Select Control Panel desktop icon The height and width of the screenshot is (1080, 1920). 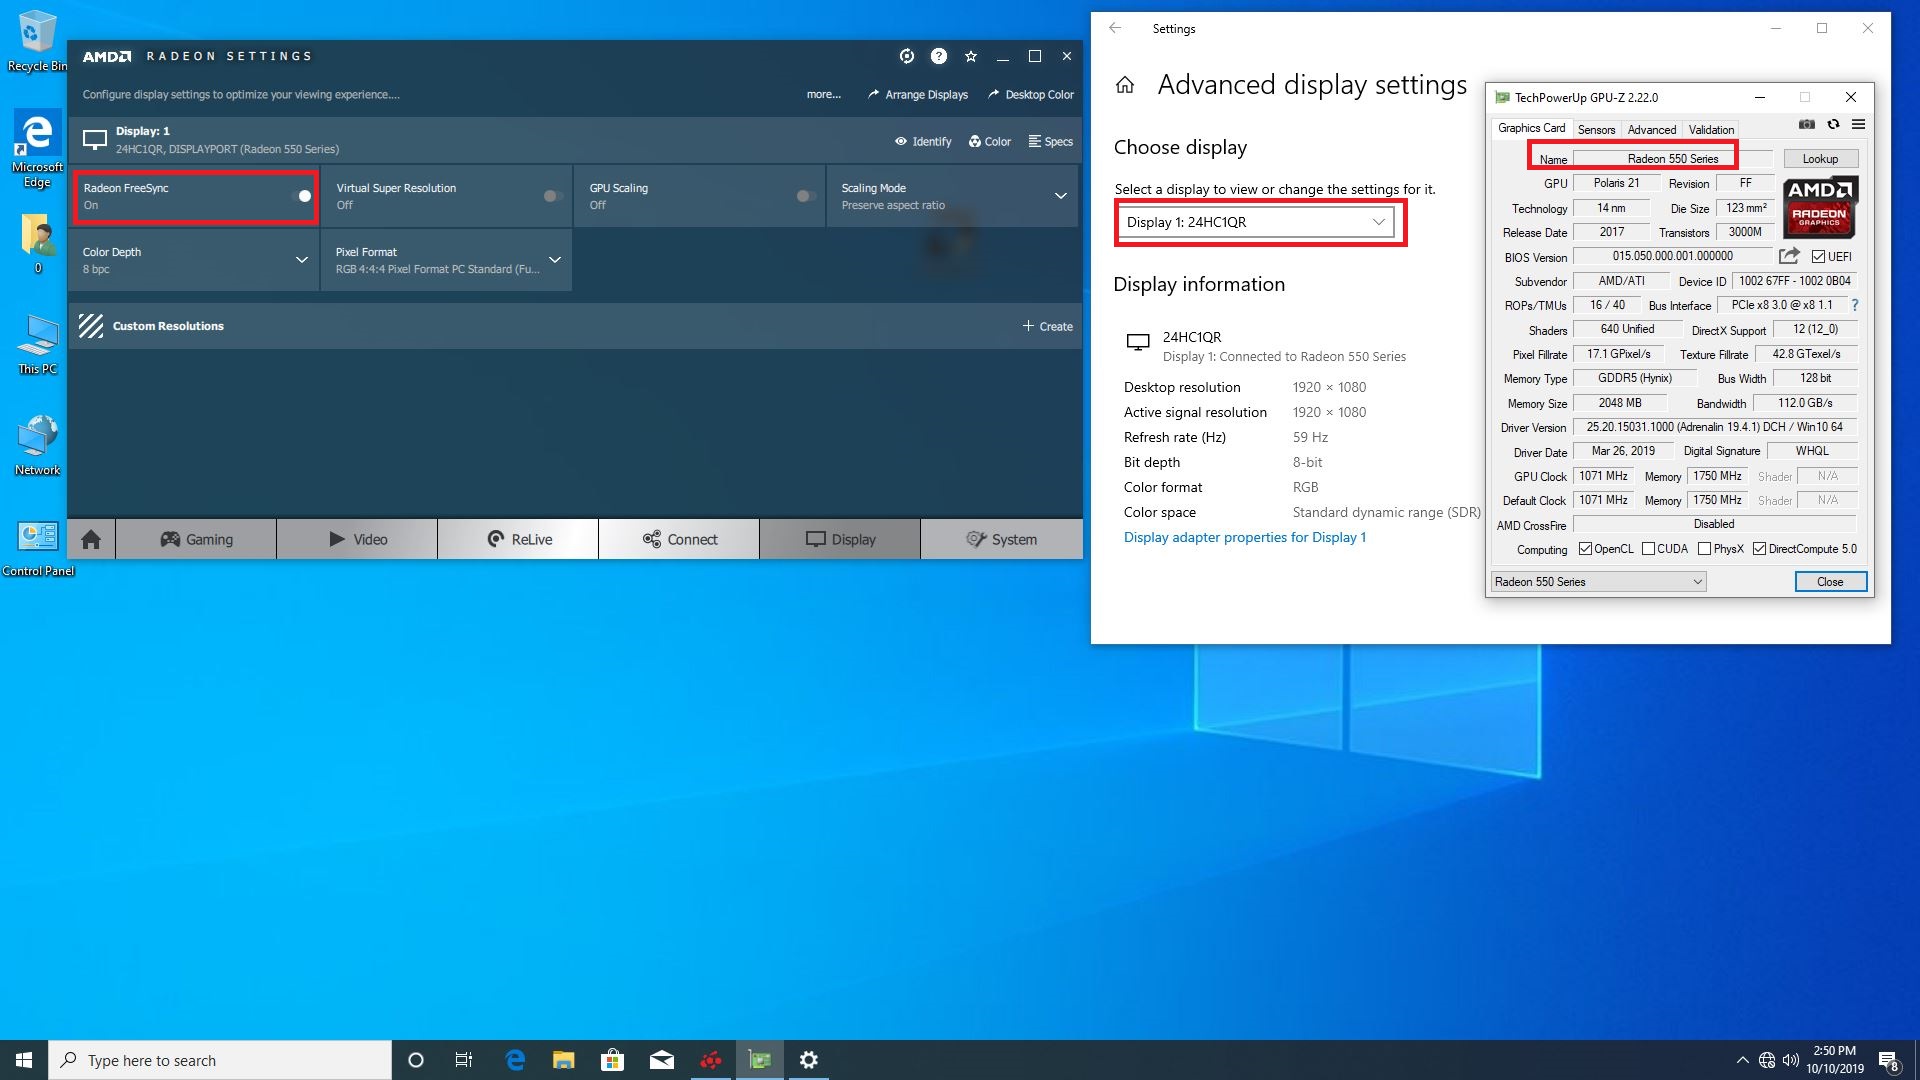37,548
